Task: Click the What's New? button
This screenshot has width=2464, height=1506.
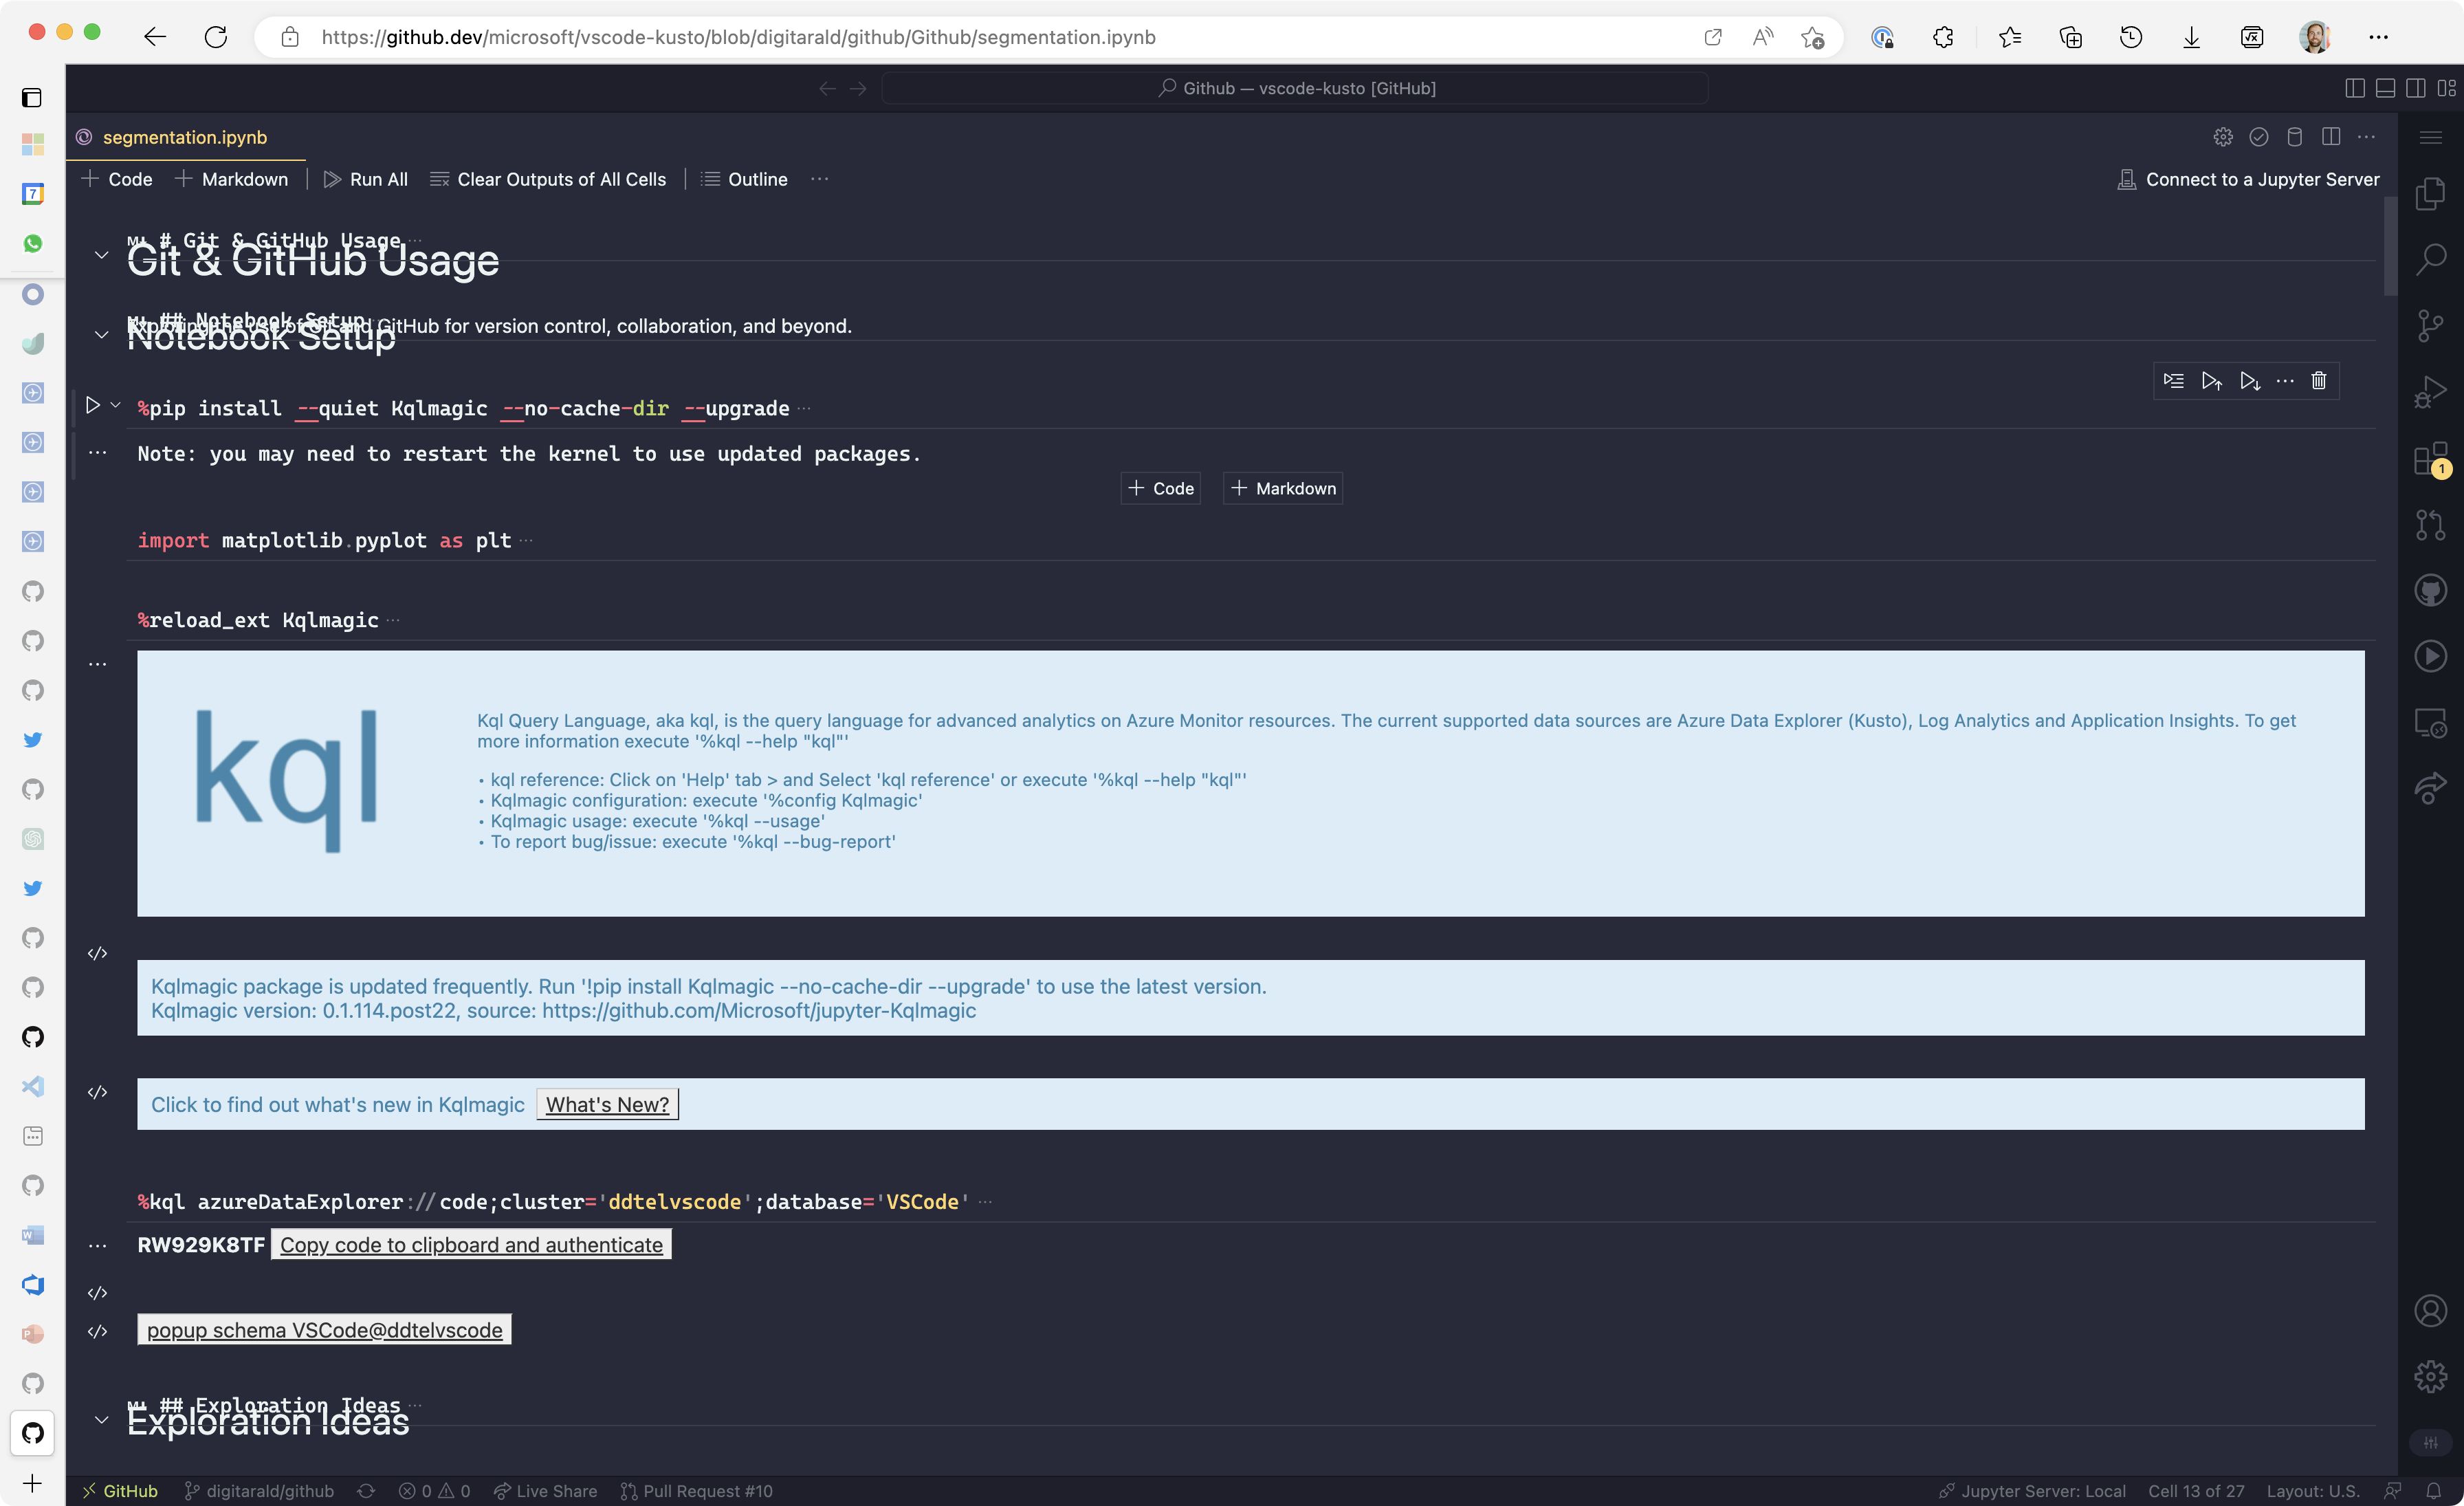Action: (607, 1104)
